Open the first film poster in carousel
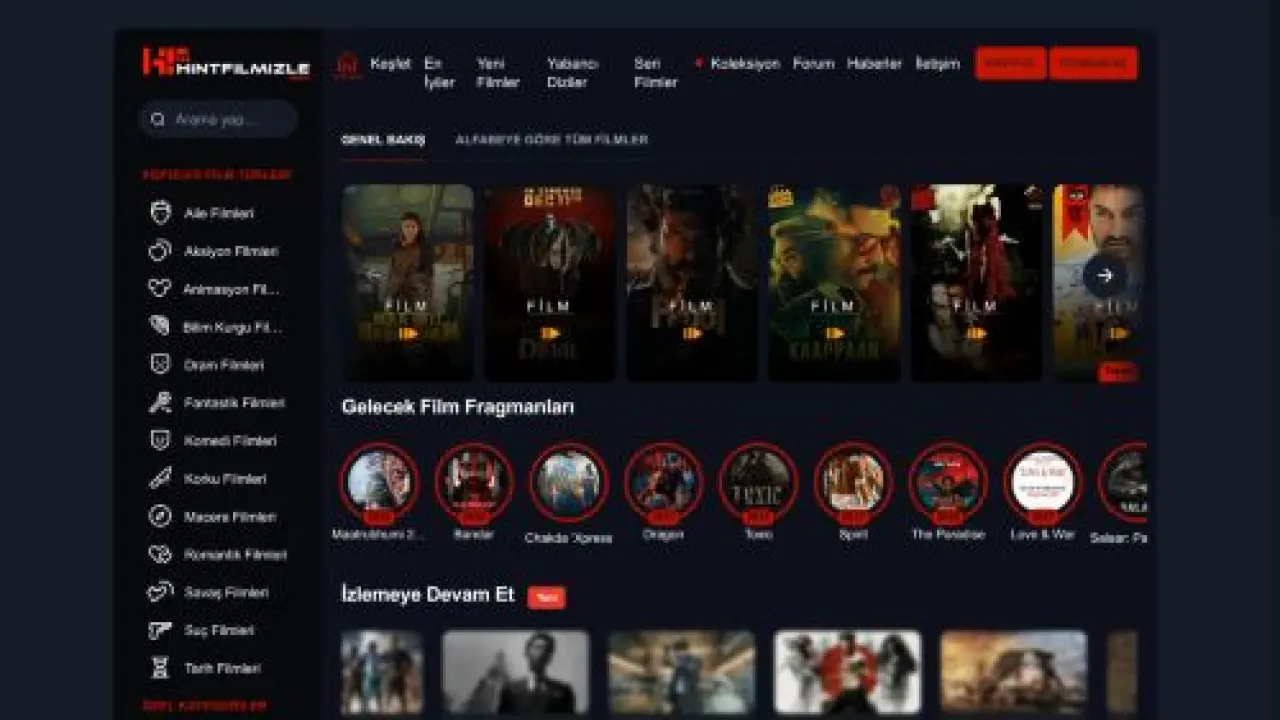This screenshot has height=720, width=1280. pyautogui.click(x=408, y=282)
